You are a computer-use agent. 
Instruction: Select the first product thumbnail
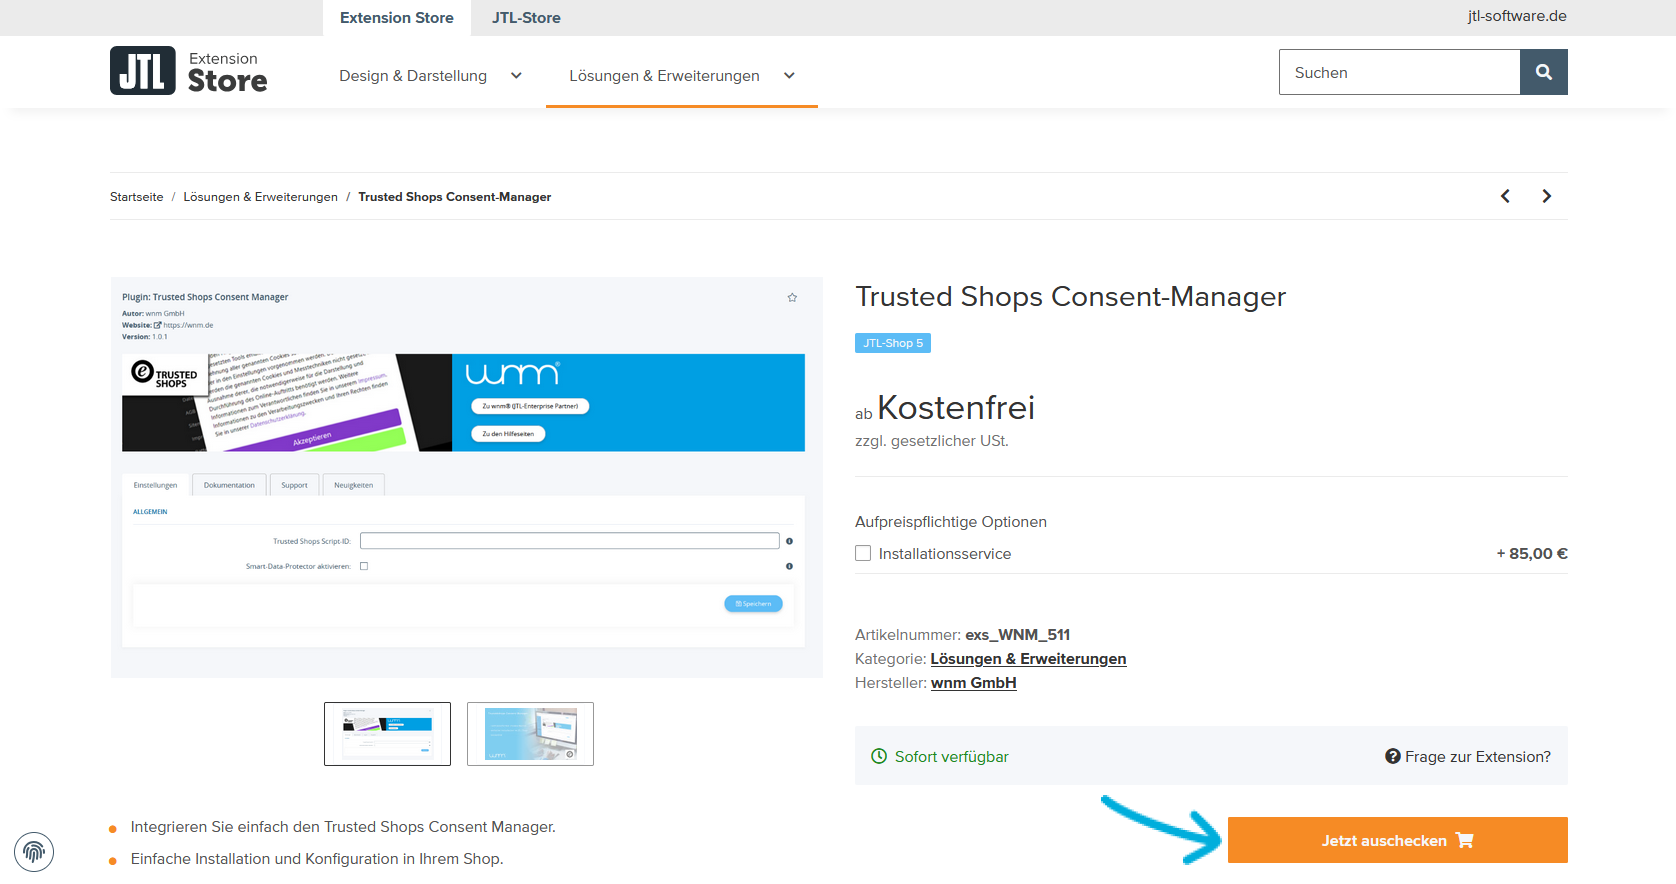387,734
